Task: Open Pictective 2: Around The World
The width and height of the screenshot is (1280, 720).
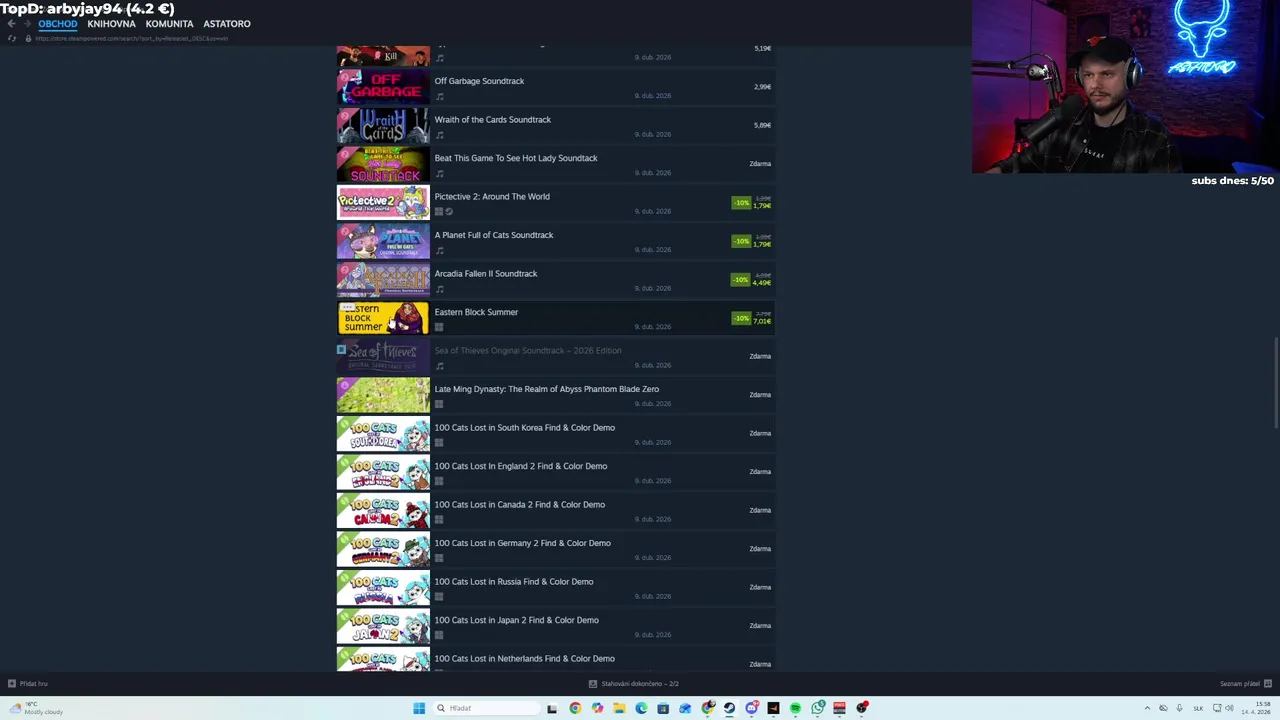Action: click(492, 197)
